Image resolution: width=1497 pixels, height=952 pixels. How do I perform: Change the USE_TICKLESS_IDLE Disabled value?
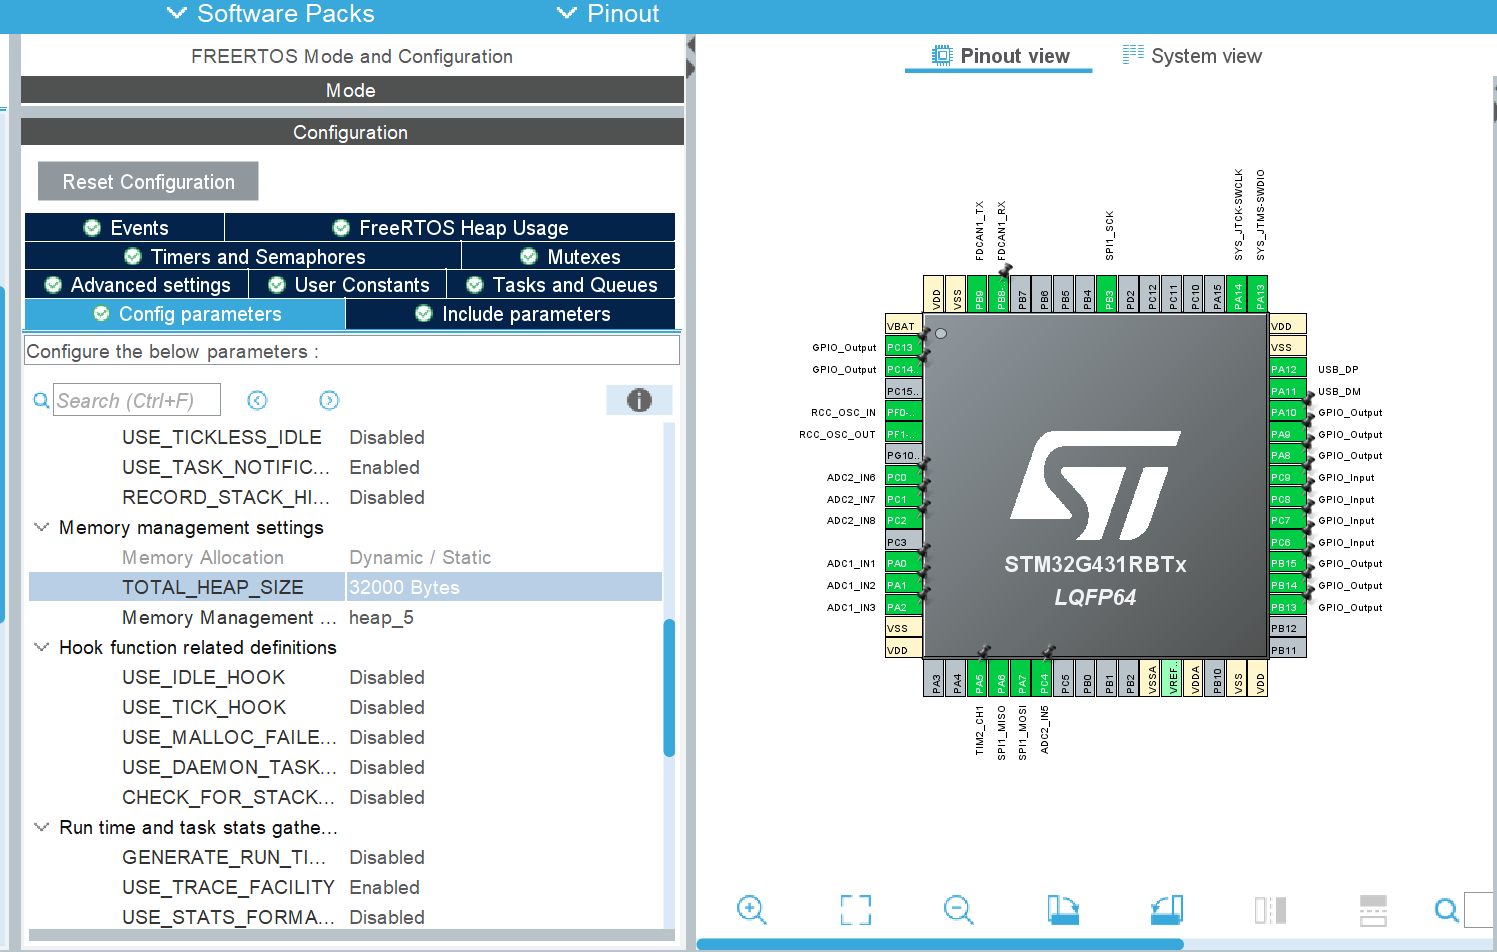pyautogui.click(x=387, y=437)
